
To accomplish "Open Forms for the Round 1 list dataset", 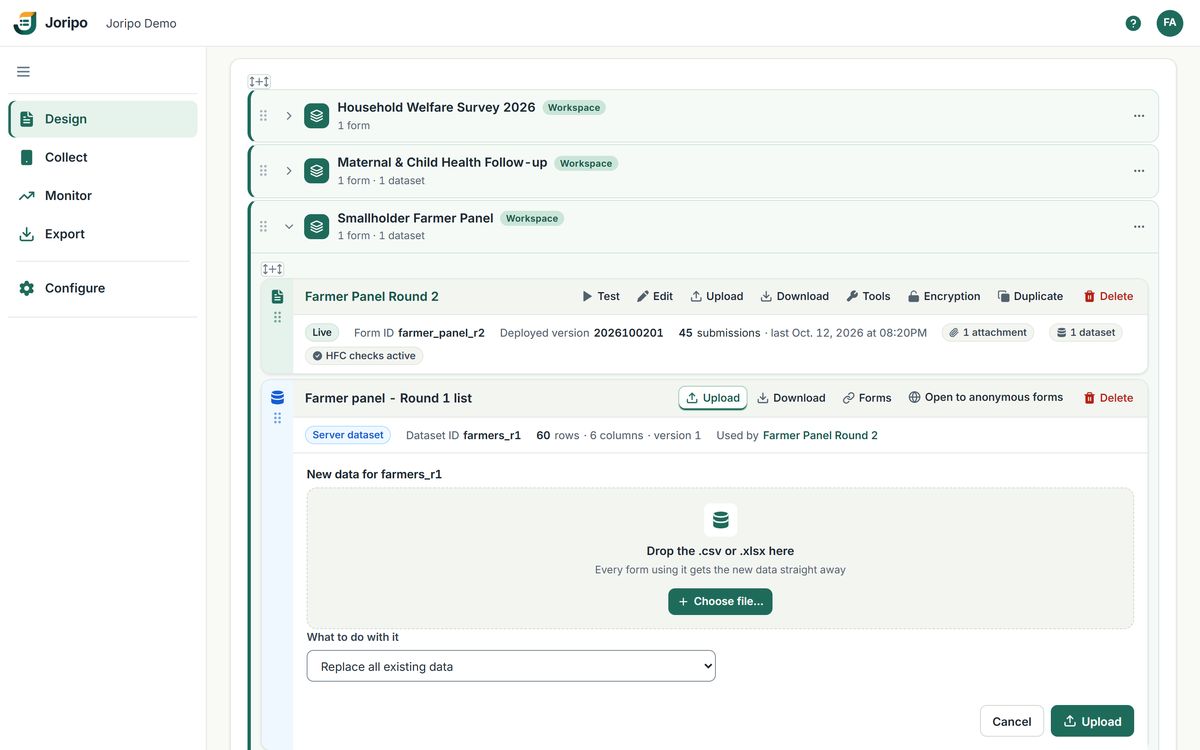I will pos(867,398).
